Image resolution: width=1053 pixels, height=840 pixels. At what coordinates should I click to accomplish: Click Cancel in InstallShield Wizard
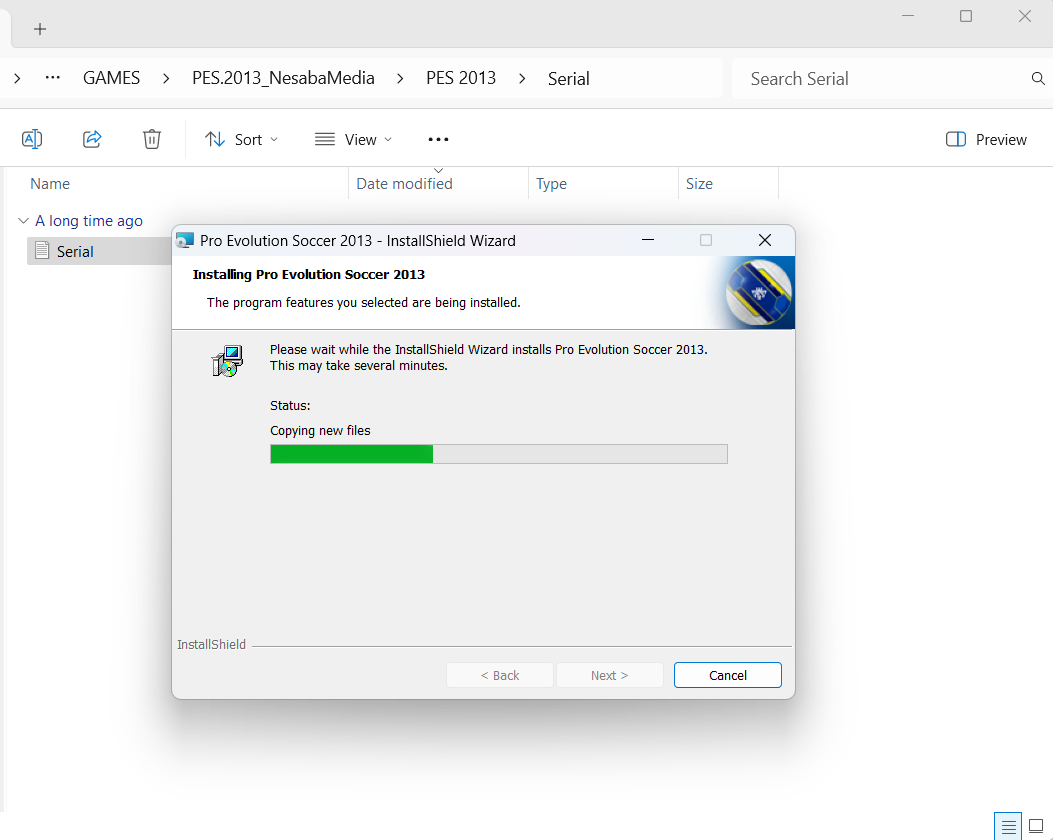[727, 675]
